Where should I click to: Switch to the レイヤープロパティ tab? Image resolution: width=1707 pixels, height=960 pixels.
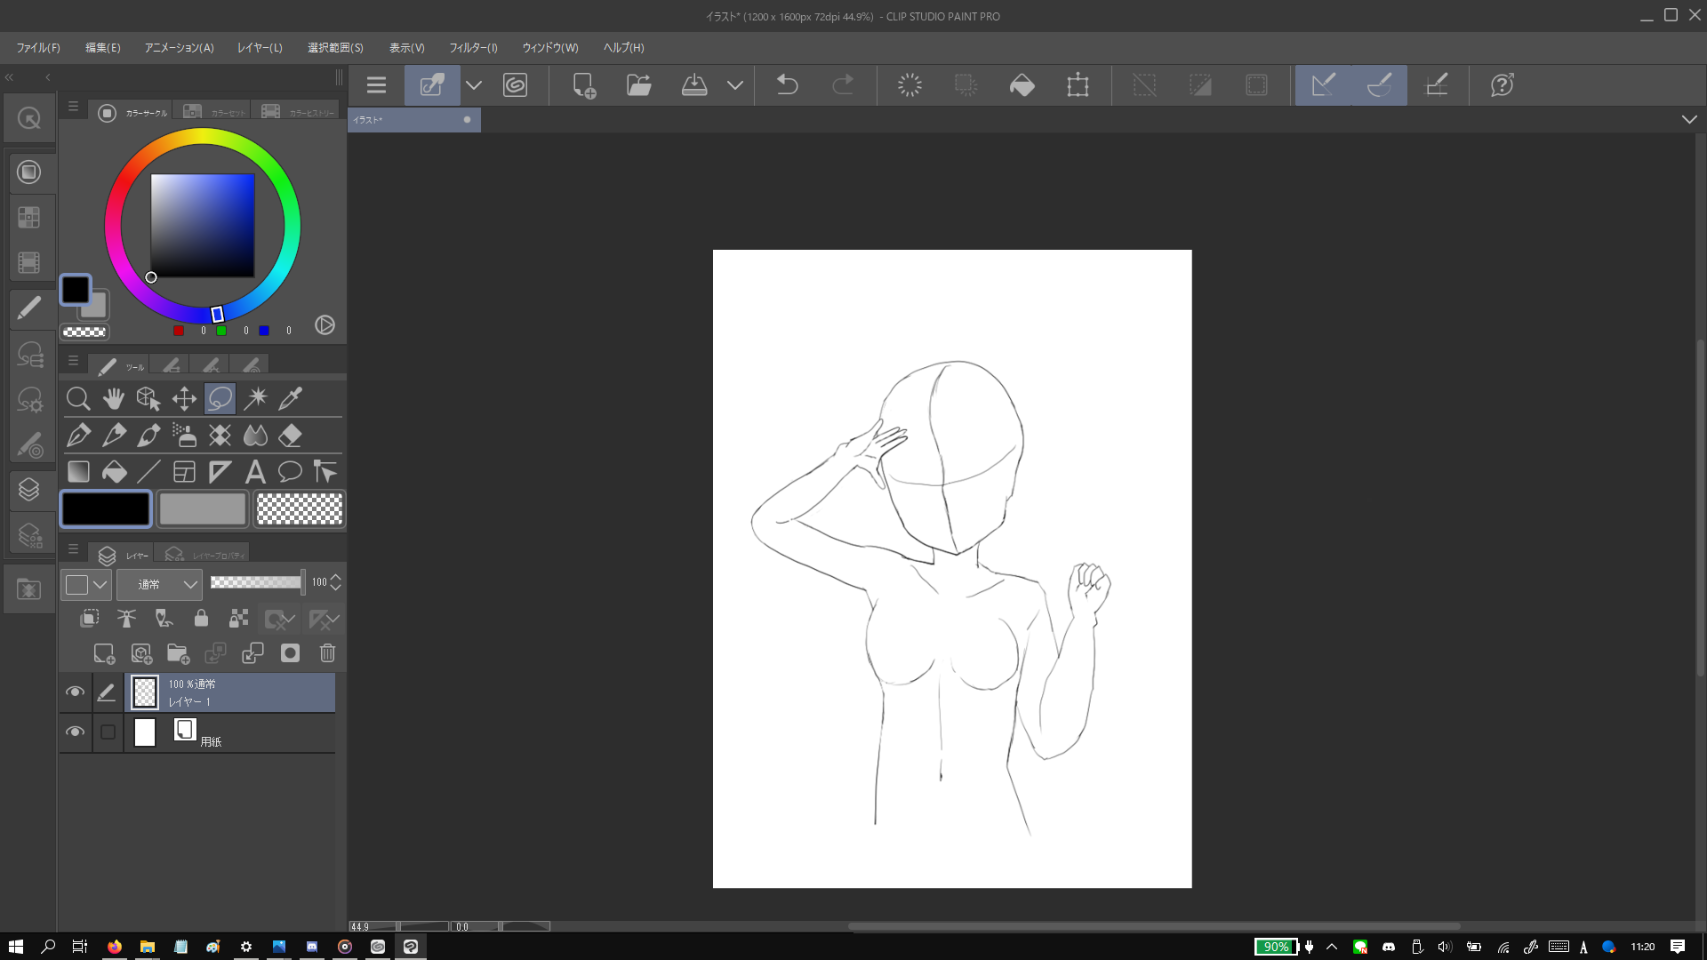[x=207, y=555]
